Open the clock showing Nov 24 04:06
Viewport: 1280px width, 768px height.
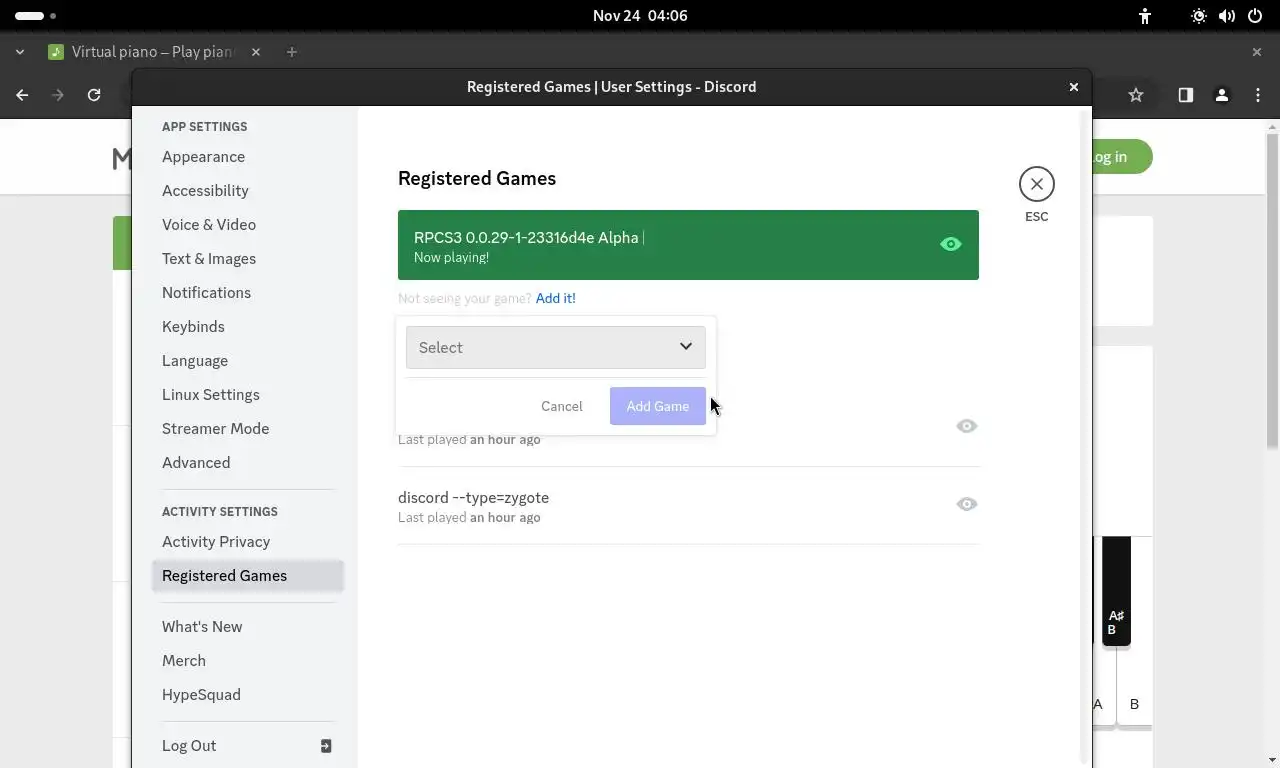pyautogui.click(x=640, y=16)
